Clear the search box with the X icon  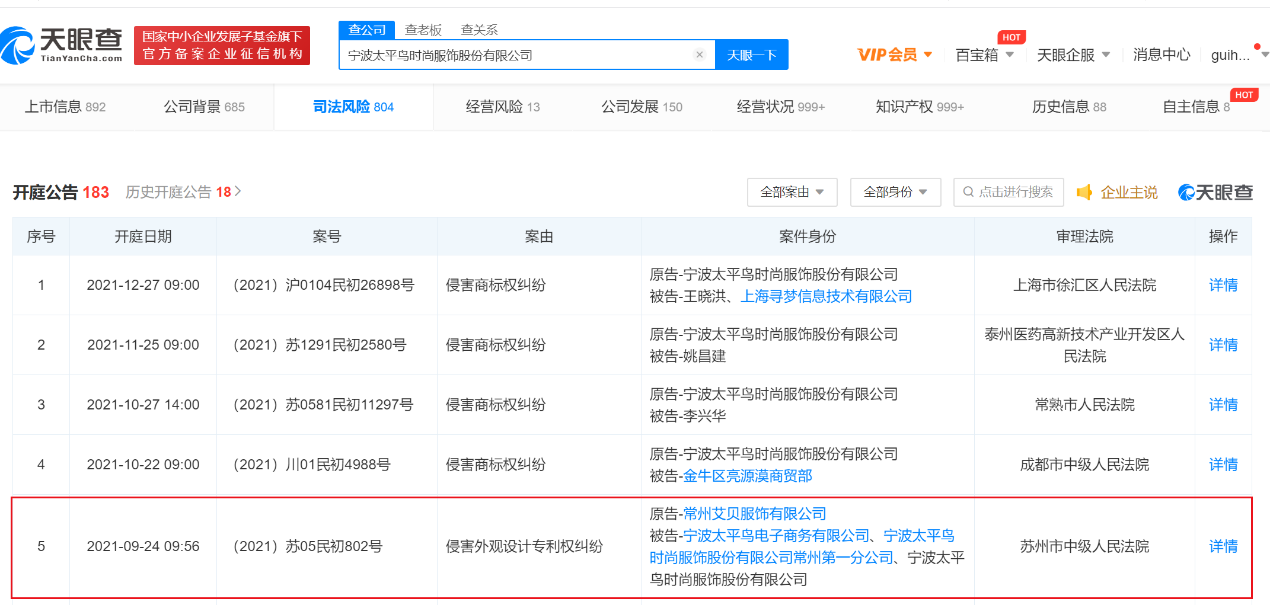click(x=700, y=55)
